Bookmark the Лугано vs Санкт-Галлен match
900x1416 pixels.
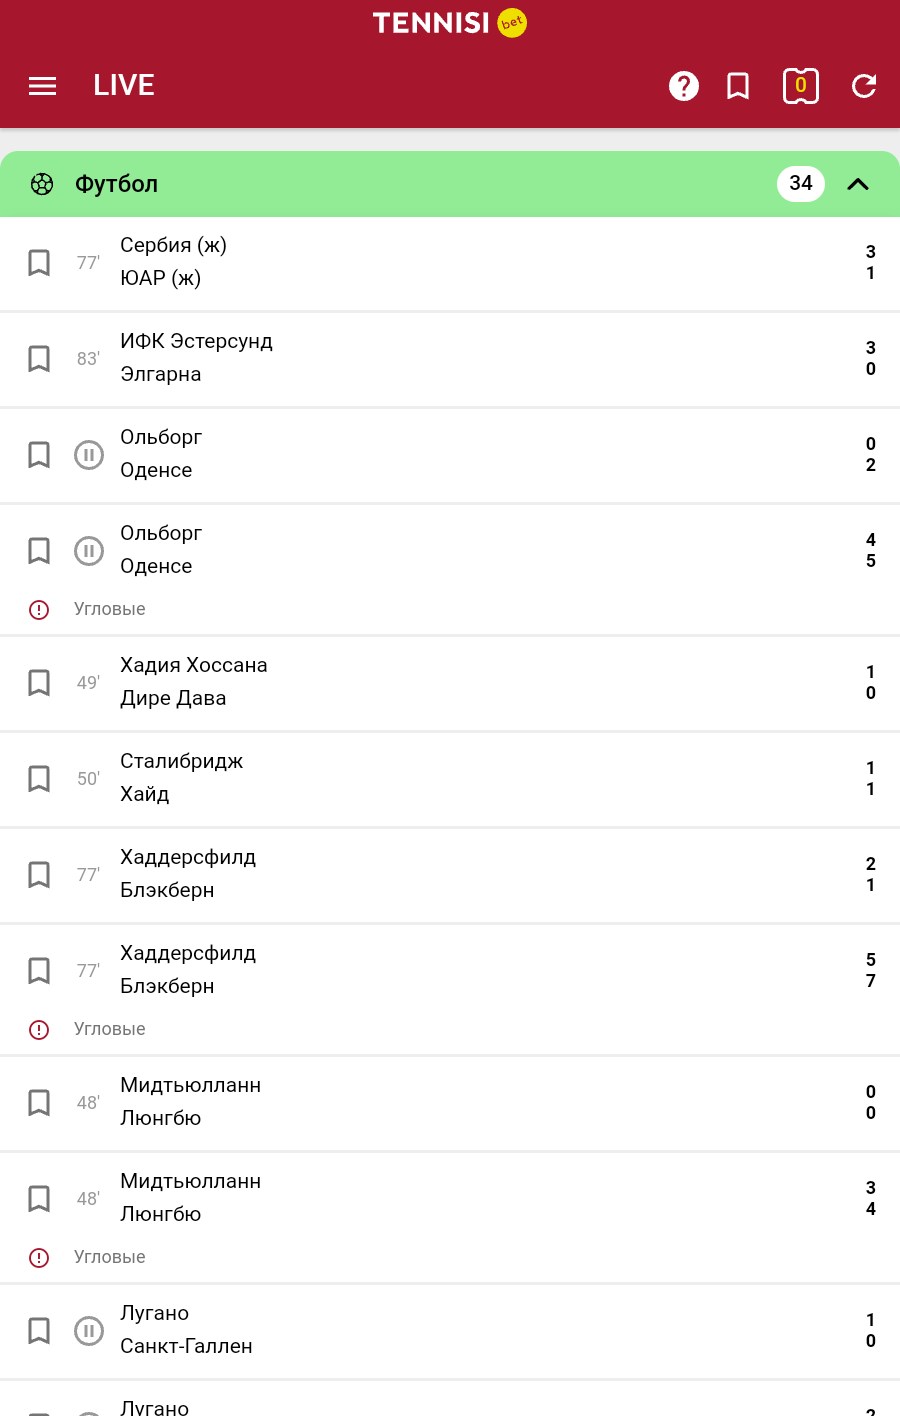pos(39,1331)
